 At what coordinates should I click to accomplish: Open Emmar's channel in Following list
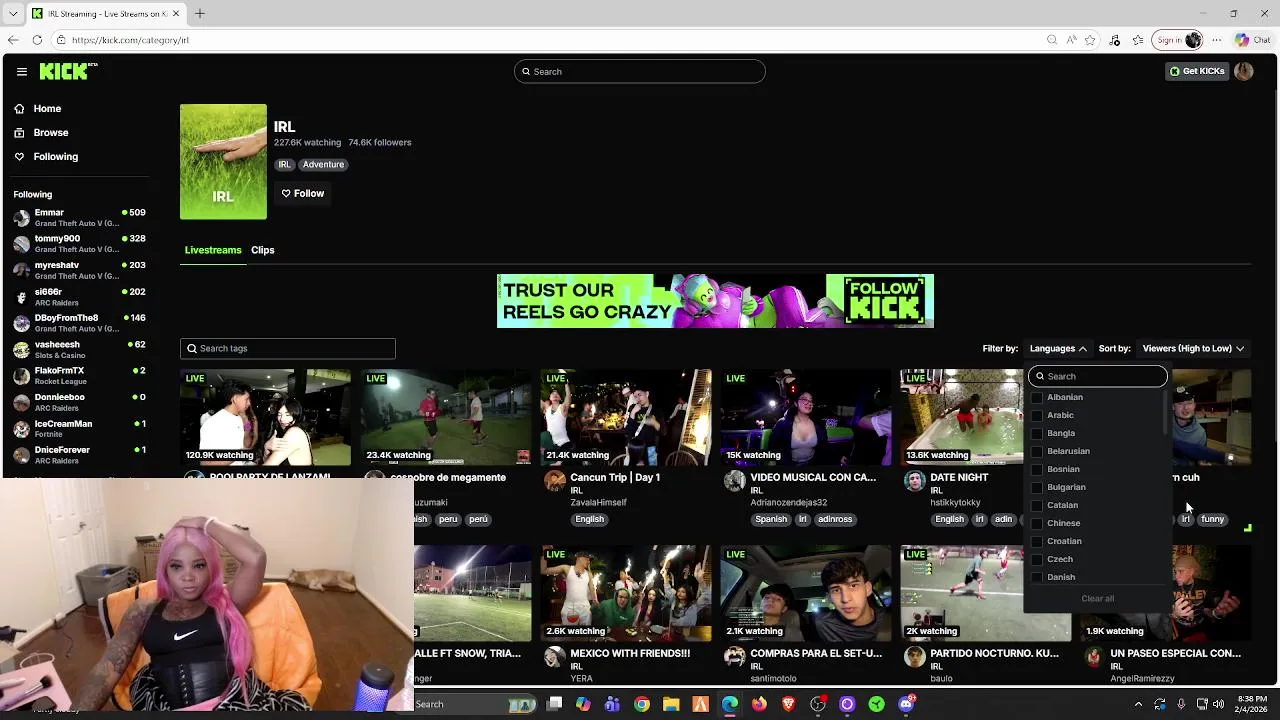[x=79, y=217]
